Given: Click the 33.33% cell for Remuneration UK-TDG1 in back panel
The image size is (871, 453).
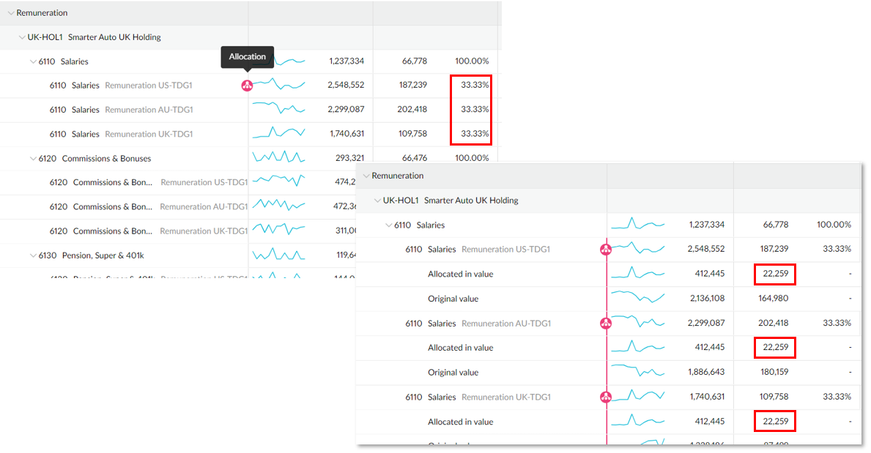Looking at the screenshot, I should coord(474,134).
